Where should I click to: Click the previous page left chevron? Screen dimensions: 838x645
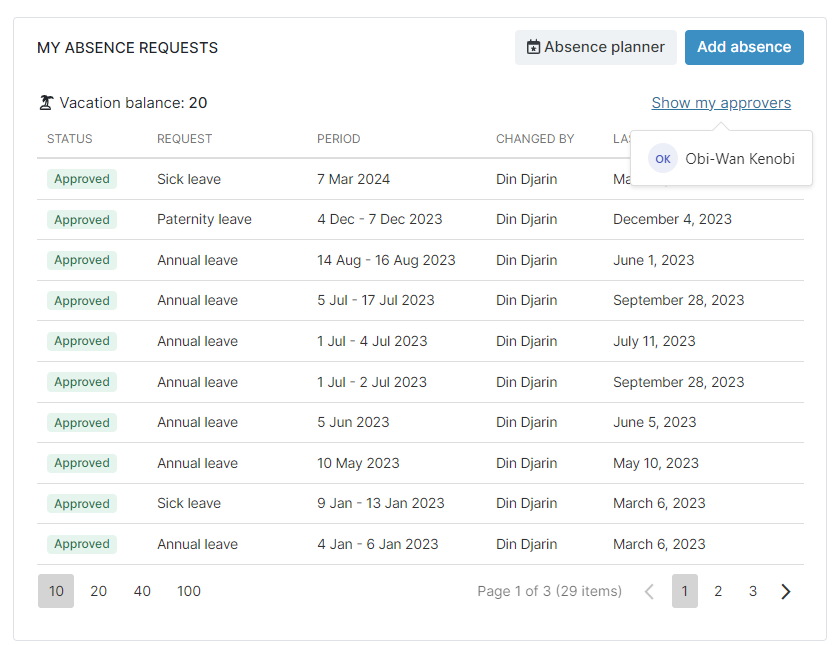[649, 591]
